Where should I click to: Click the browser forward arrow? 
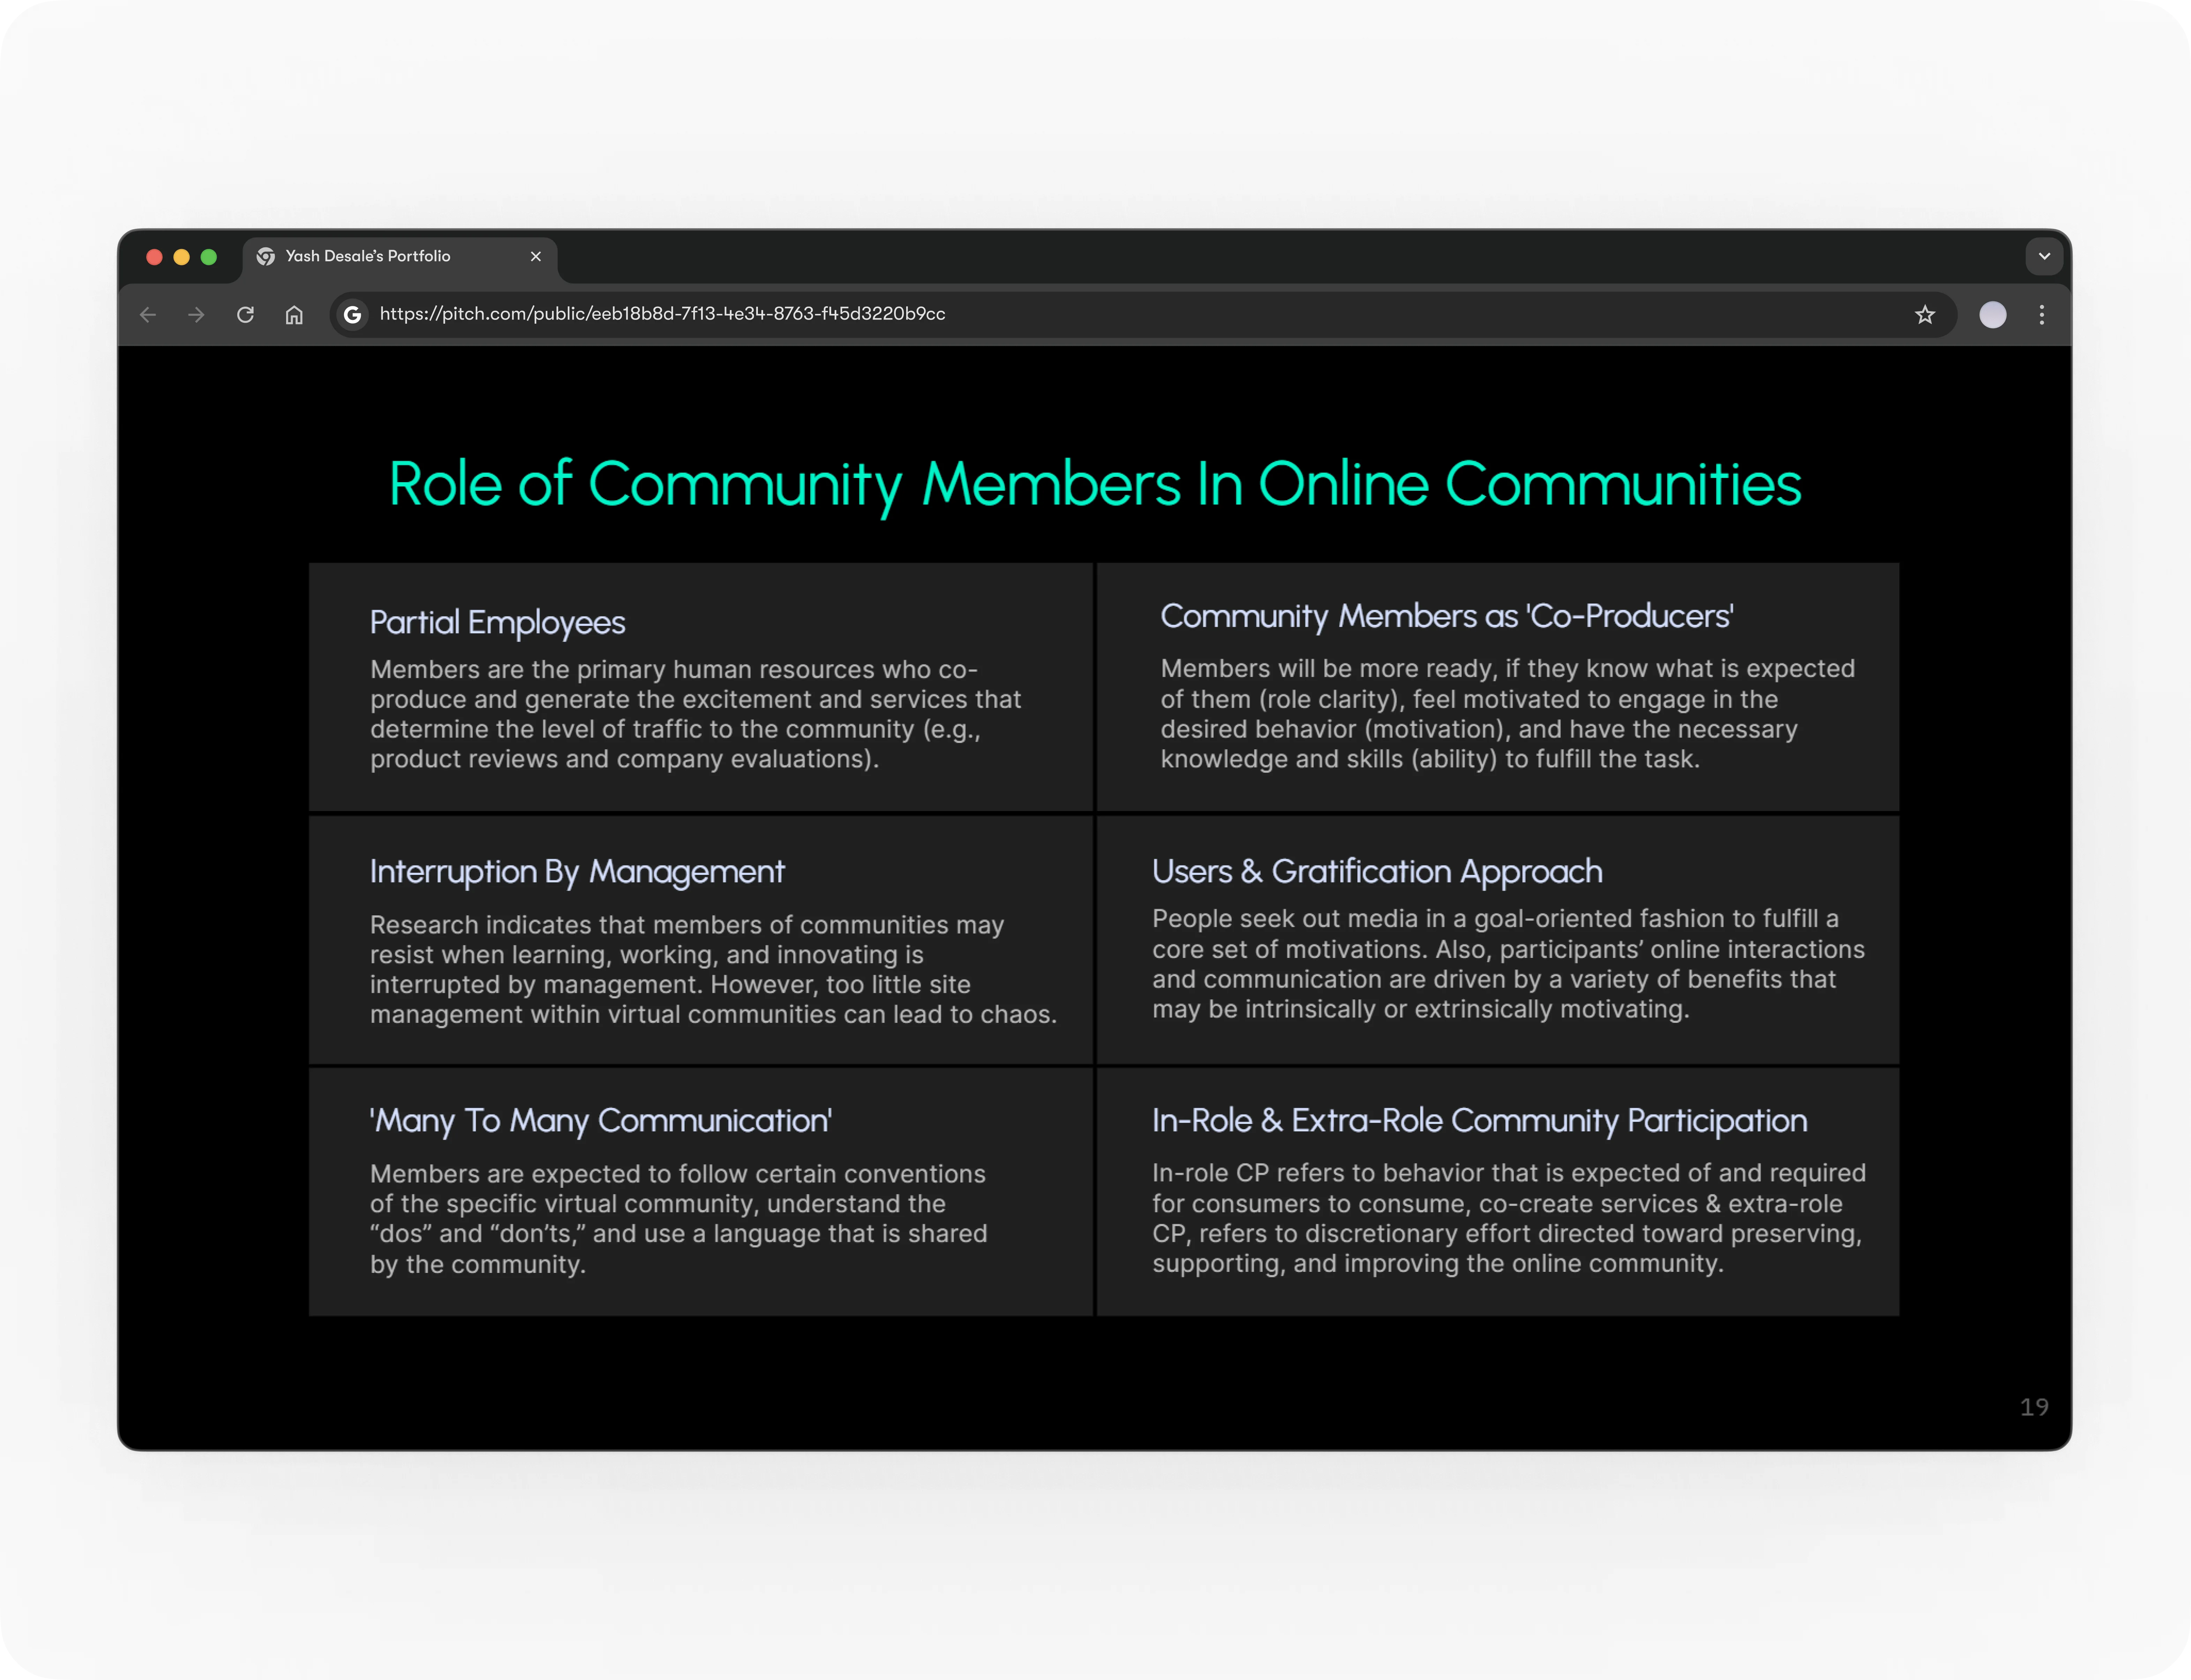pyautogui.click(x=196, y=315)
